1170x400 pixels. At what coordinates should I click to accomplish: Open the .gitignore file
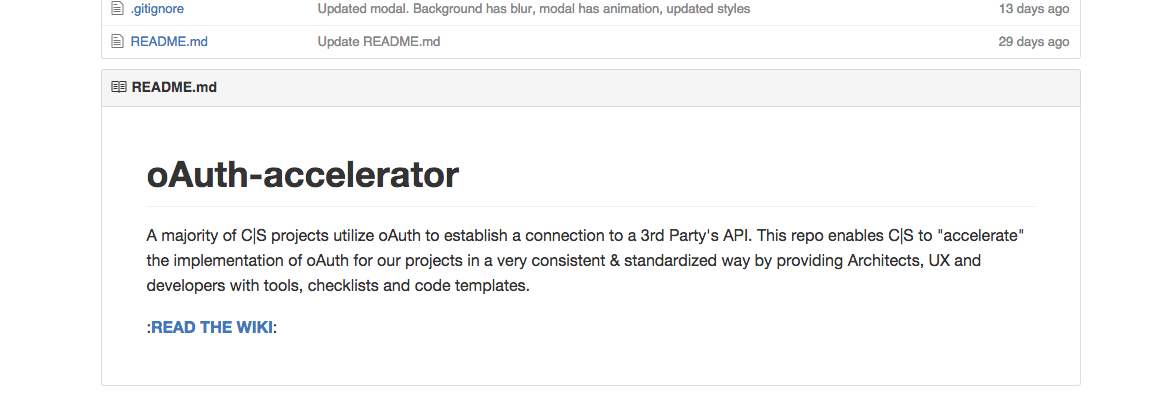tap(157, 9)
